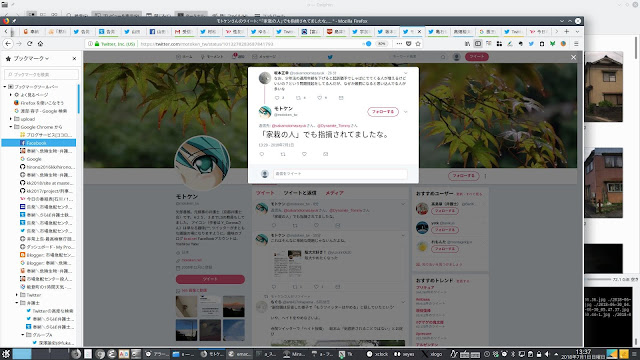
Task: Open Firefox hamburger menu
Action: click(x=576, y=44)
